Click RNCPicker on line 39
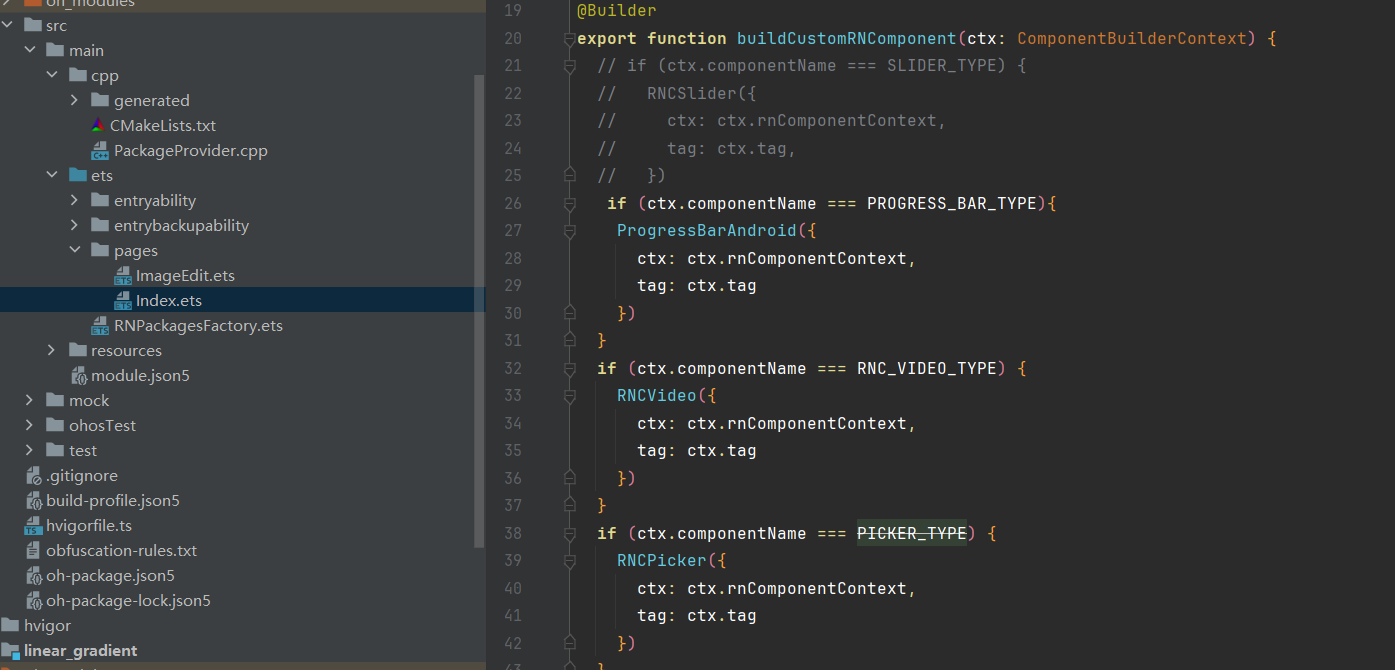This screenshot has width=1395, height=670. tap(662, 561)
